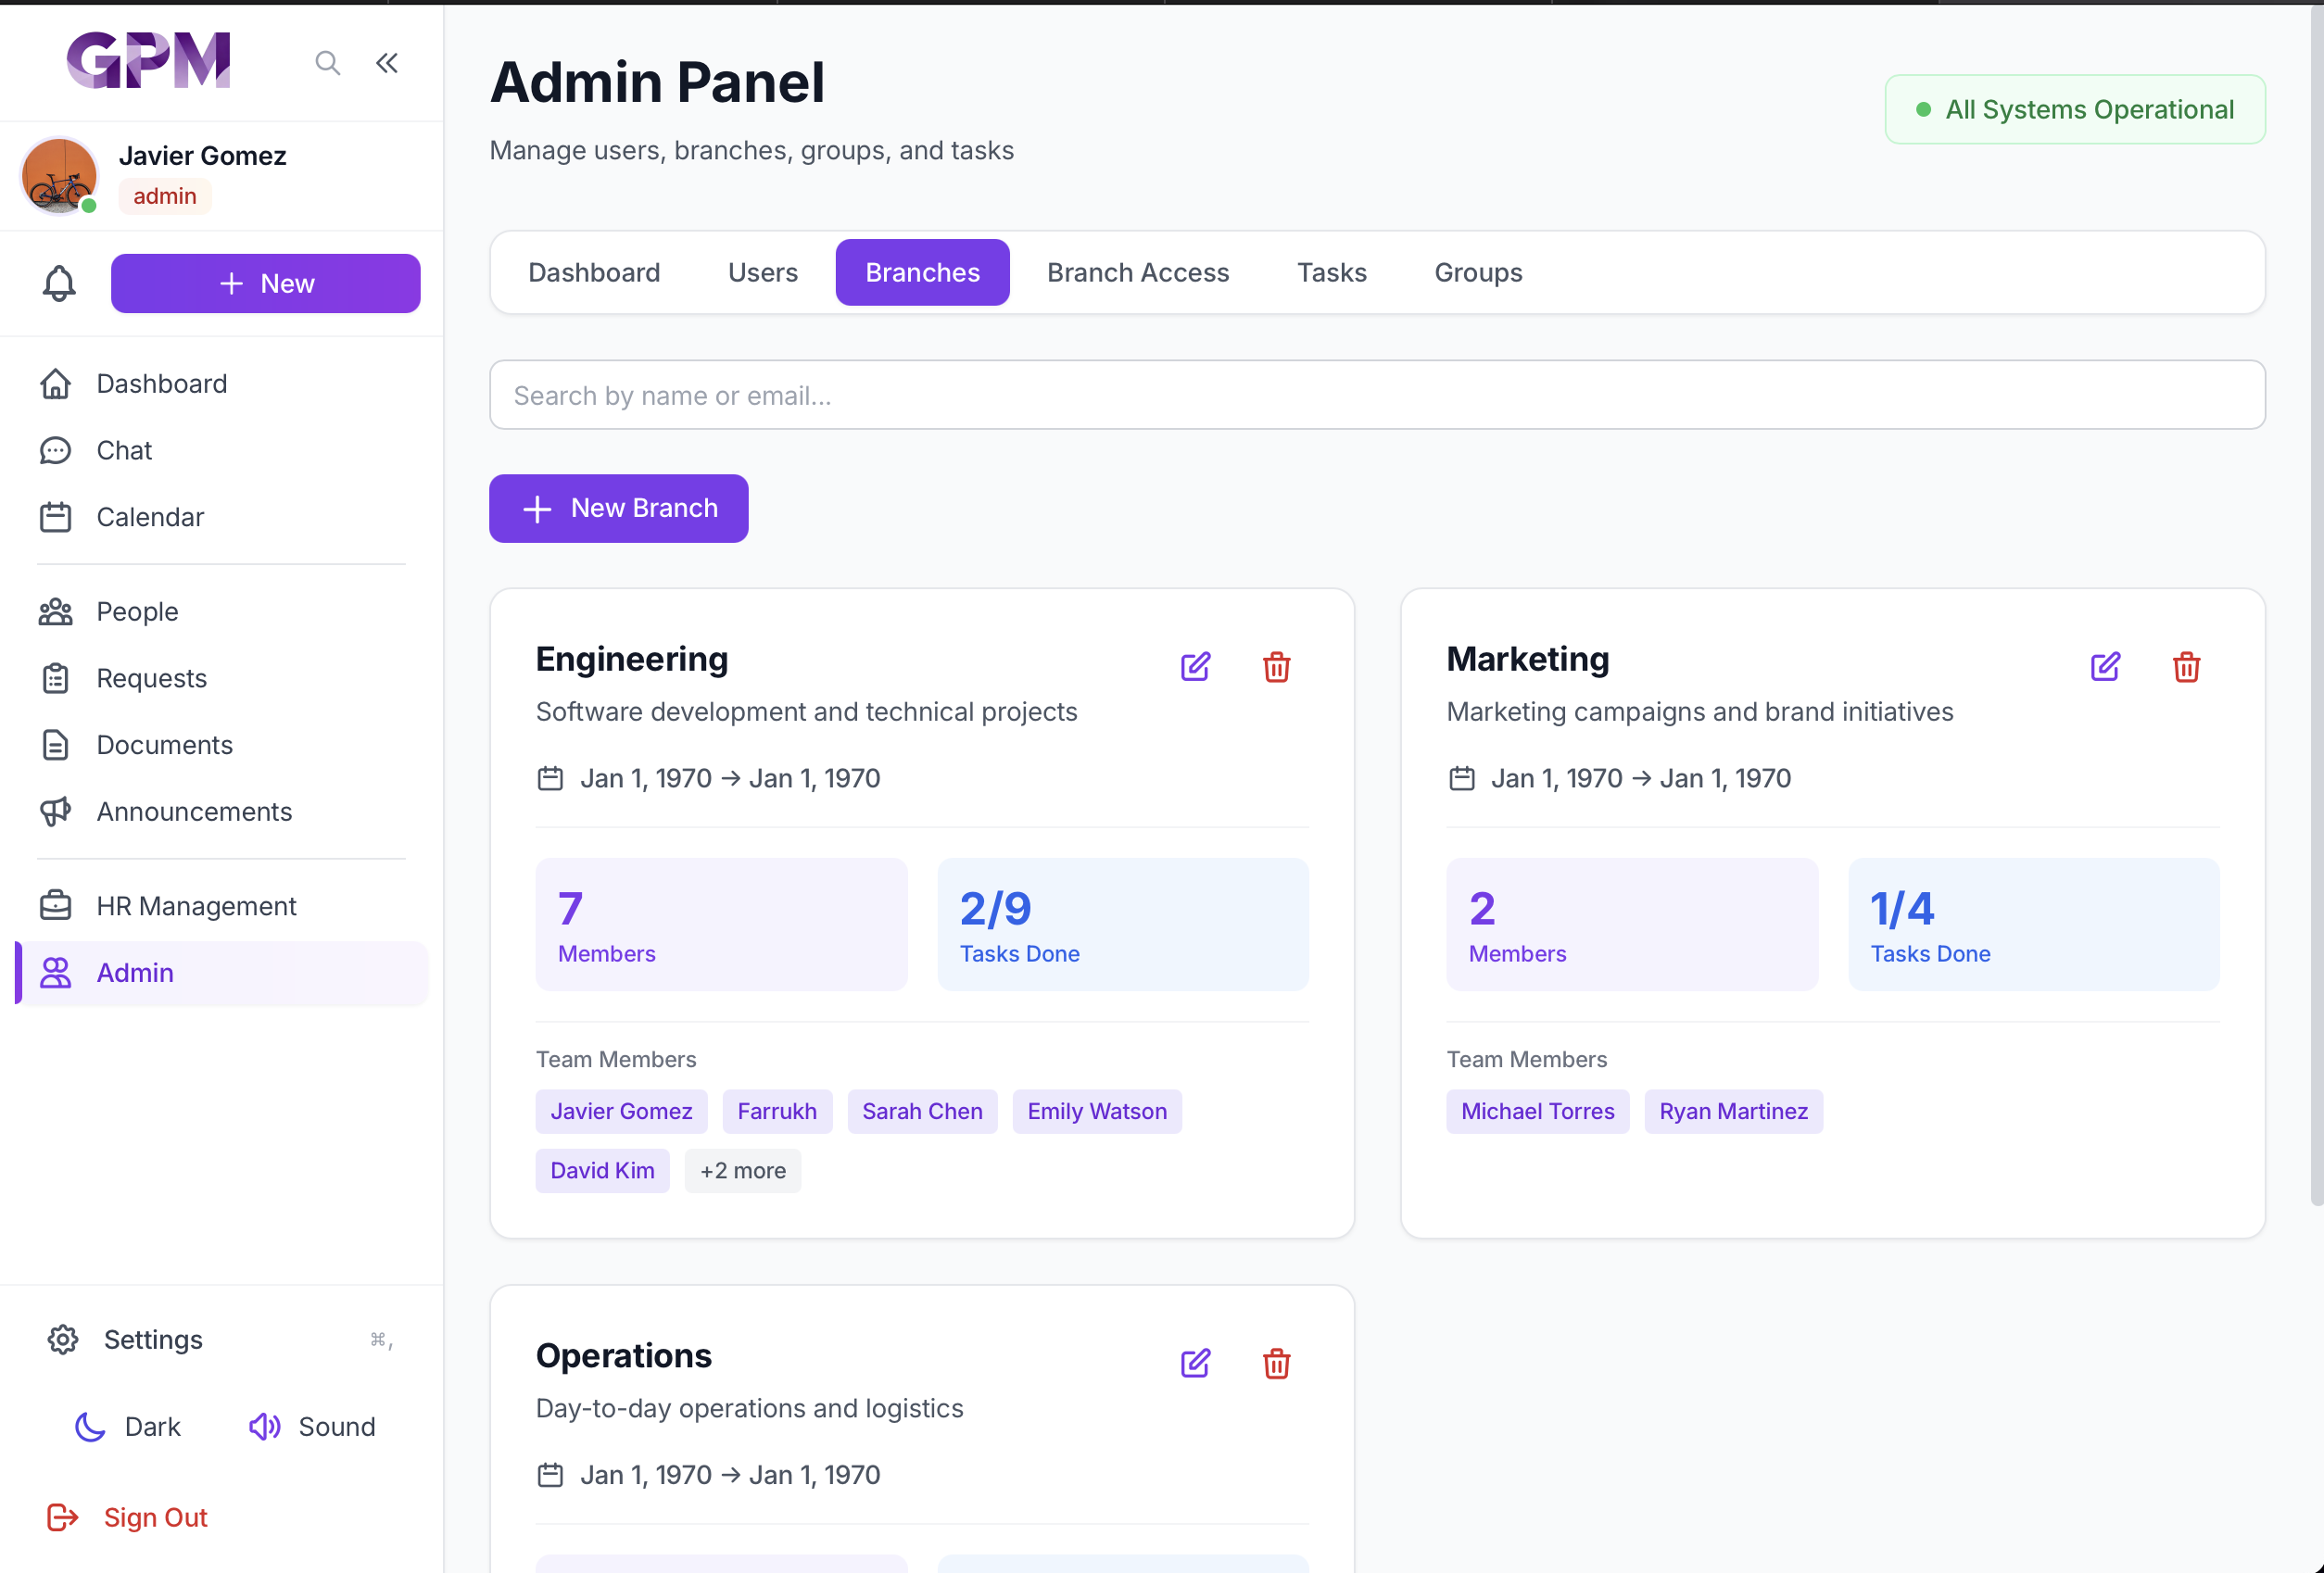This screenshot has width=2324, height=1573.
Task: Expand +2 more team members
Action: [x=743, y=1170]
